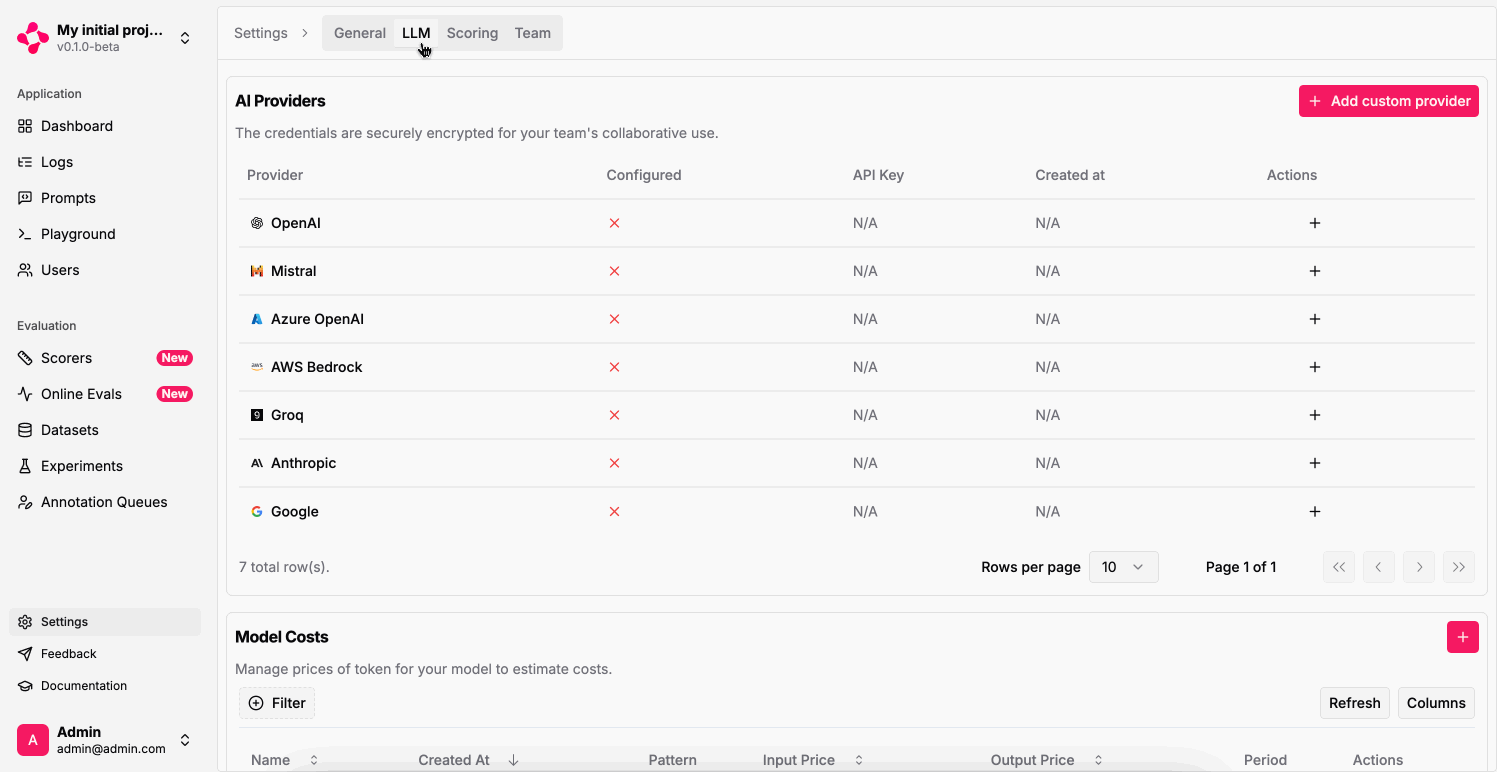The image size is (1497, 772).
Task: Open the Team tab
Action: pos(533,33)
